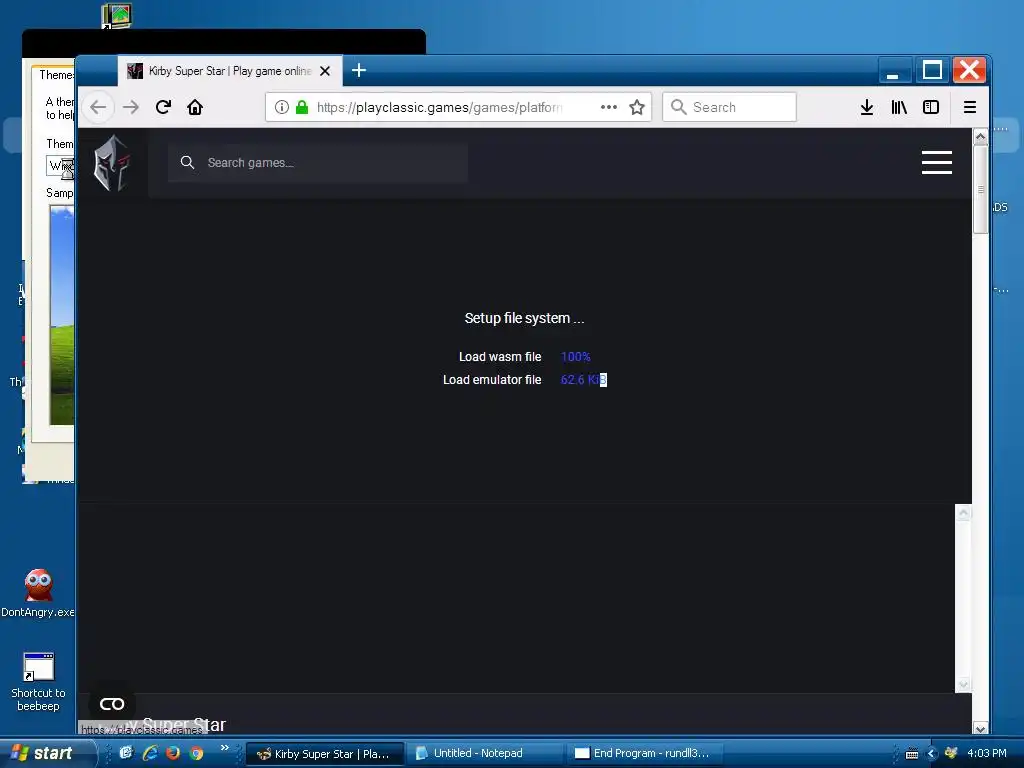
Task: Open Firefox downloads arrow
Action: click(x=867, y=107)
